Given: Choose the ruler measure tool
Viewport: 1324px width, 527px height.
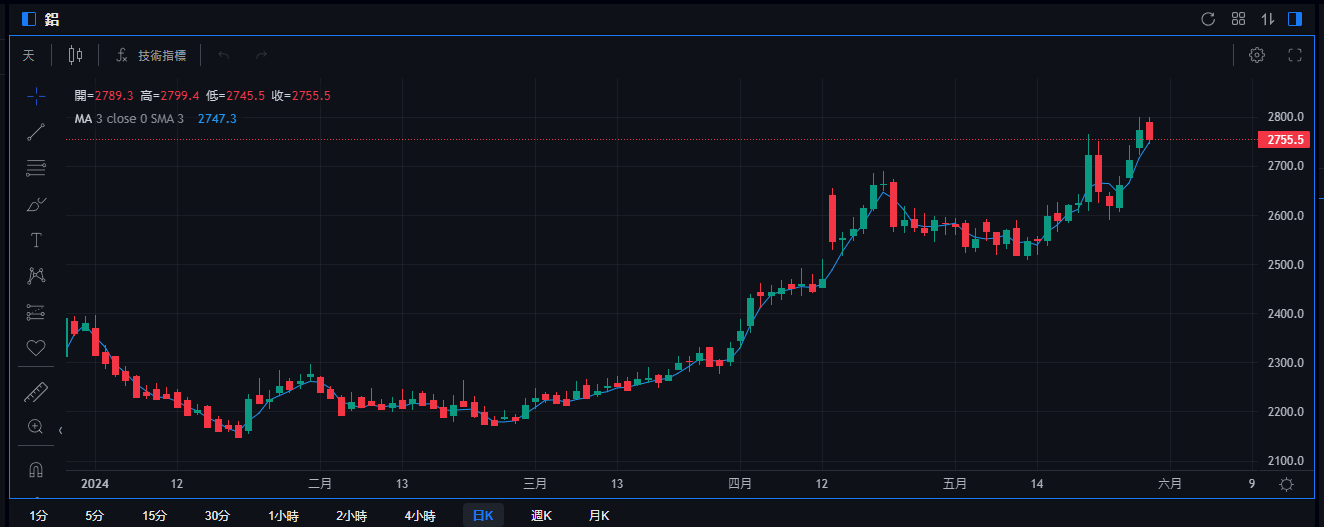Looking at the screenshot, I should click(36, 391).
